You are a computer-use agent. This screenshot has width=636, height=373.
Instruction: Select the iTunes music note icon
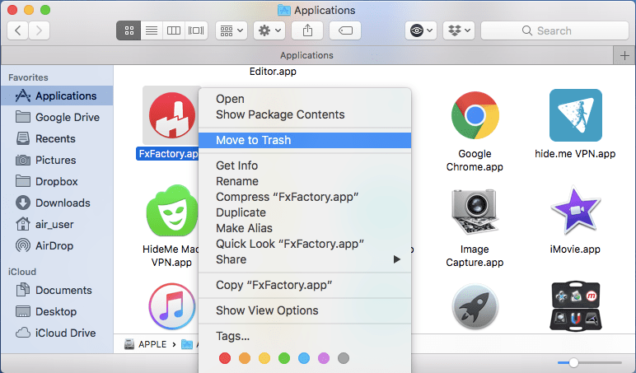click(x=172, y=307)
